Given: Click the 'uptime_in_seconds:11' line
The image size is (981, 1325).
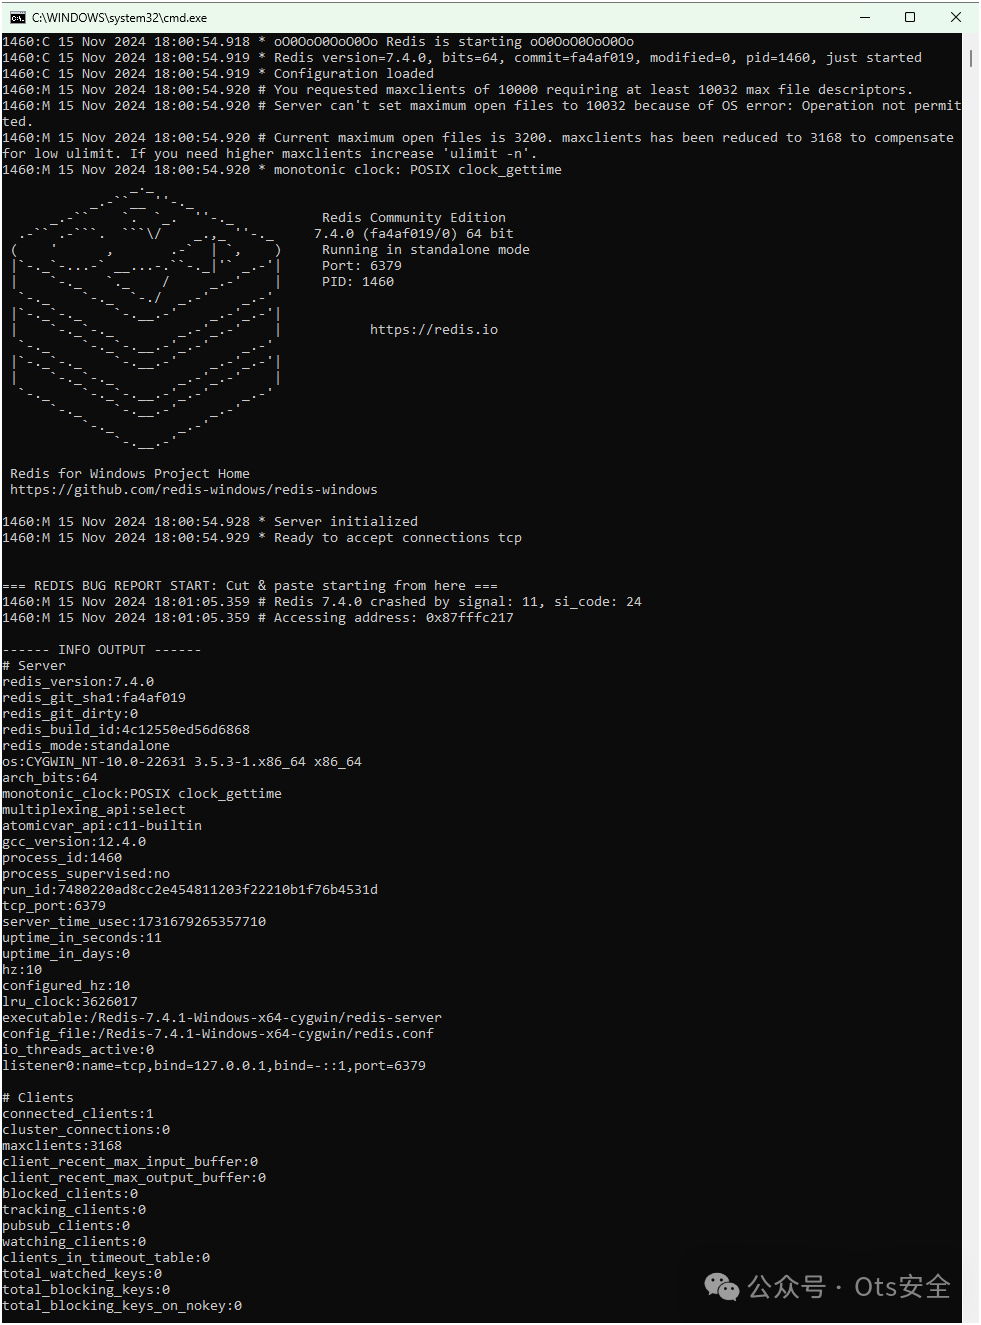Looking at the screenshot, I should click(82, 938).
